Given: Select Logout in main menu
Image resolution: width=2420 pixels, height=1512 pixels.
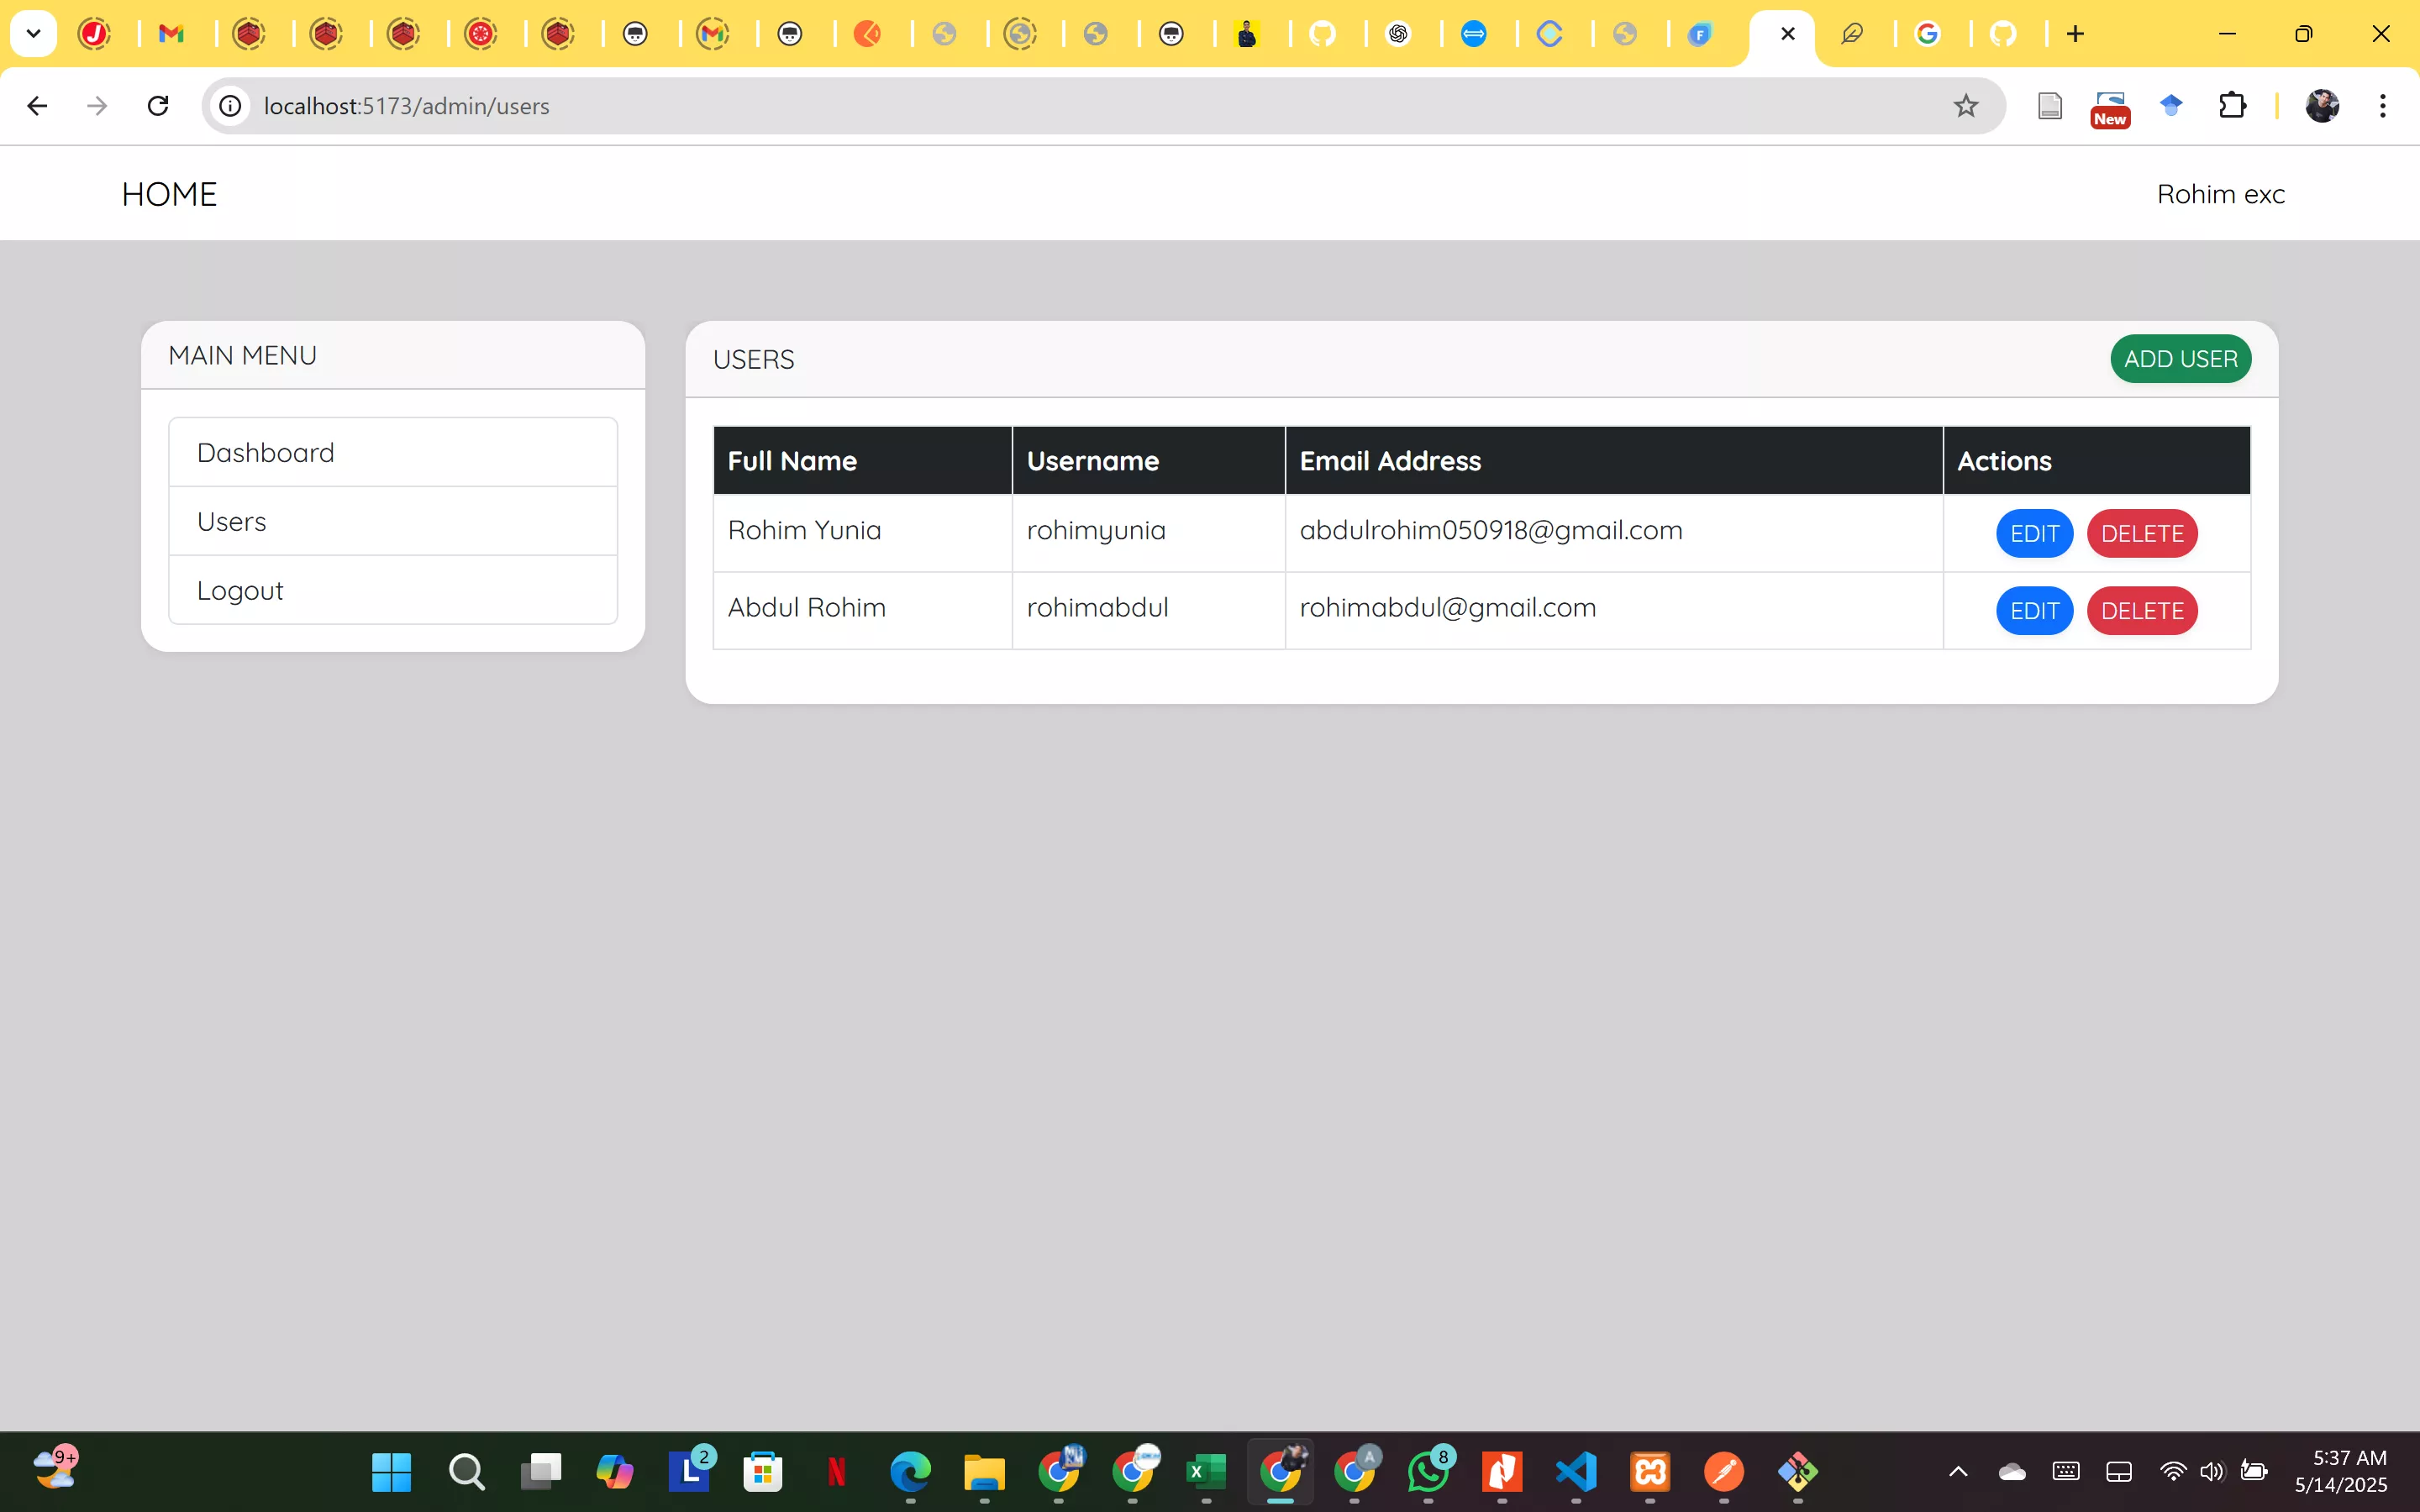Looking at the screenshot, I should [393, 591].
